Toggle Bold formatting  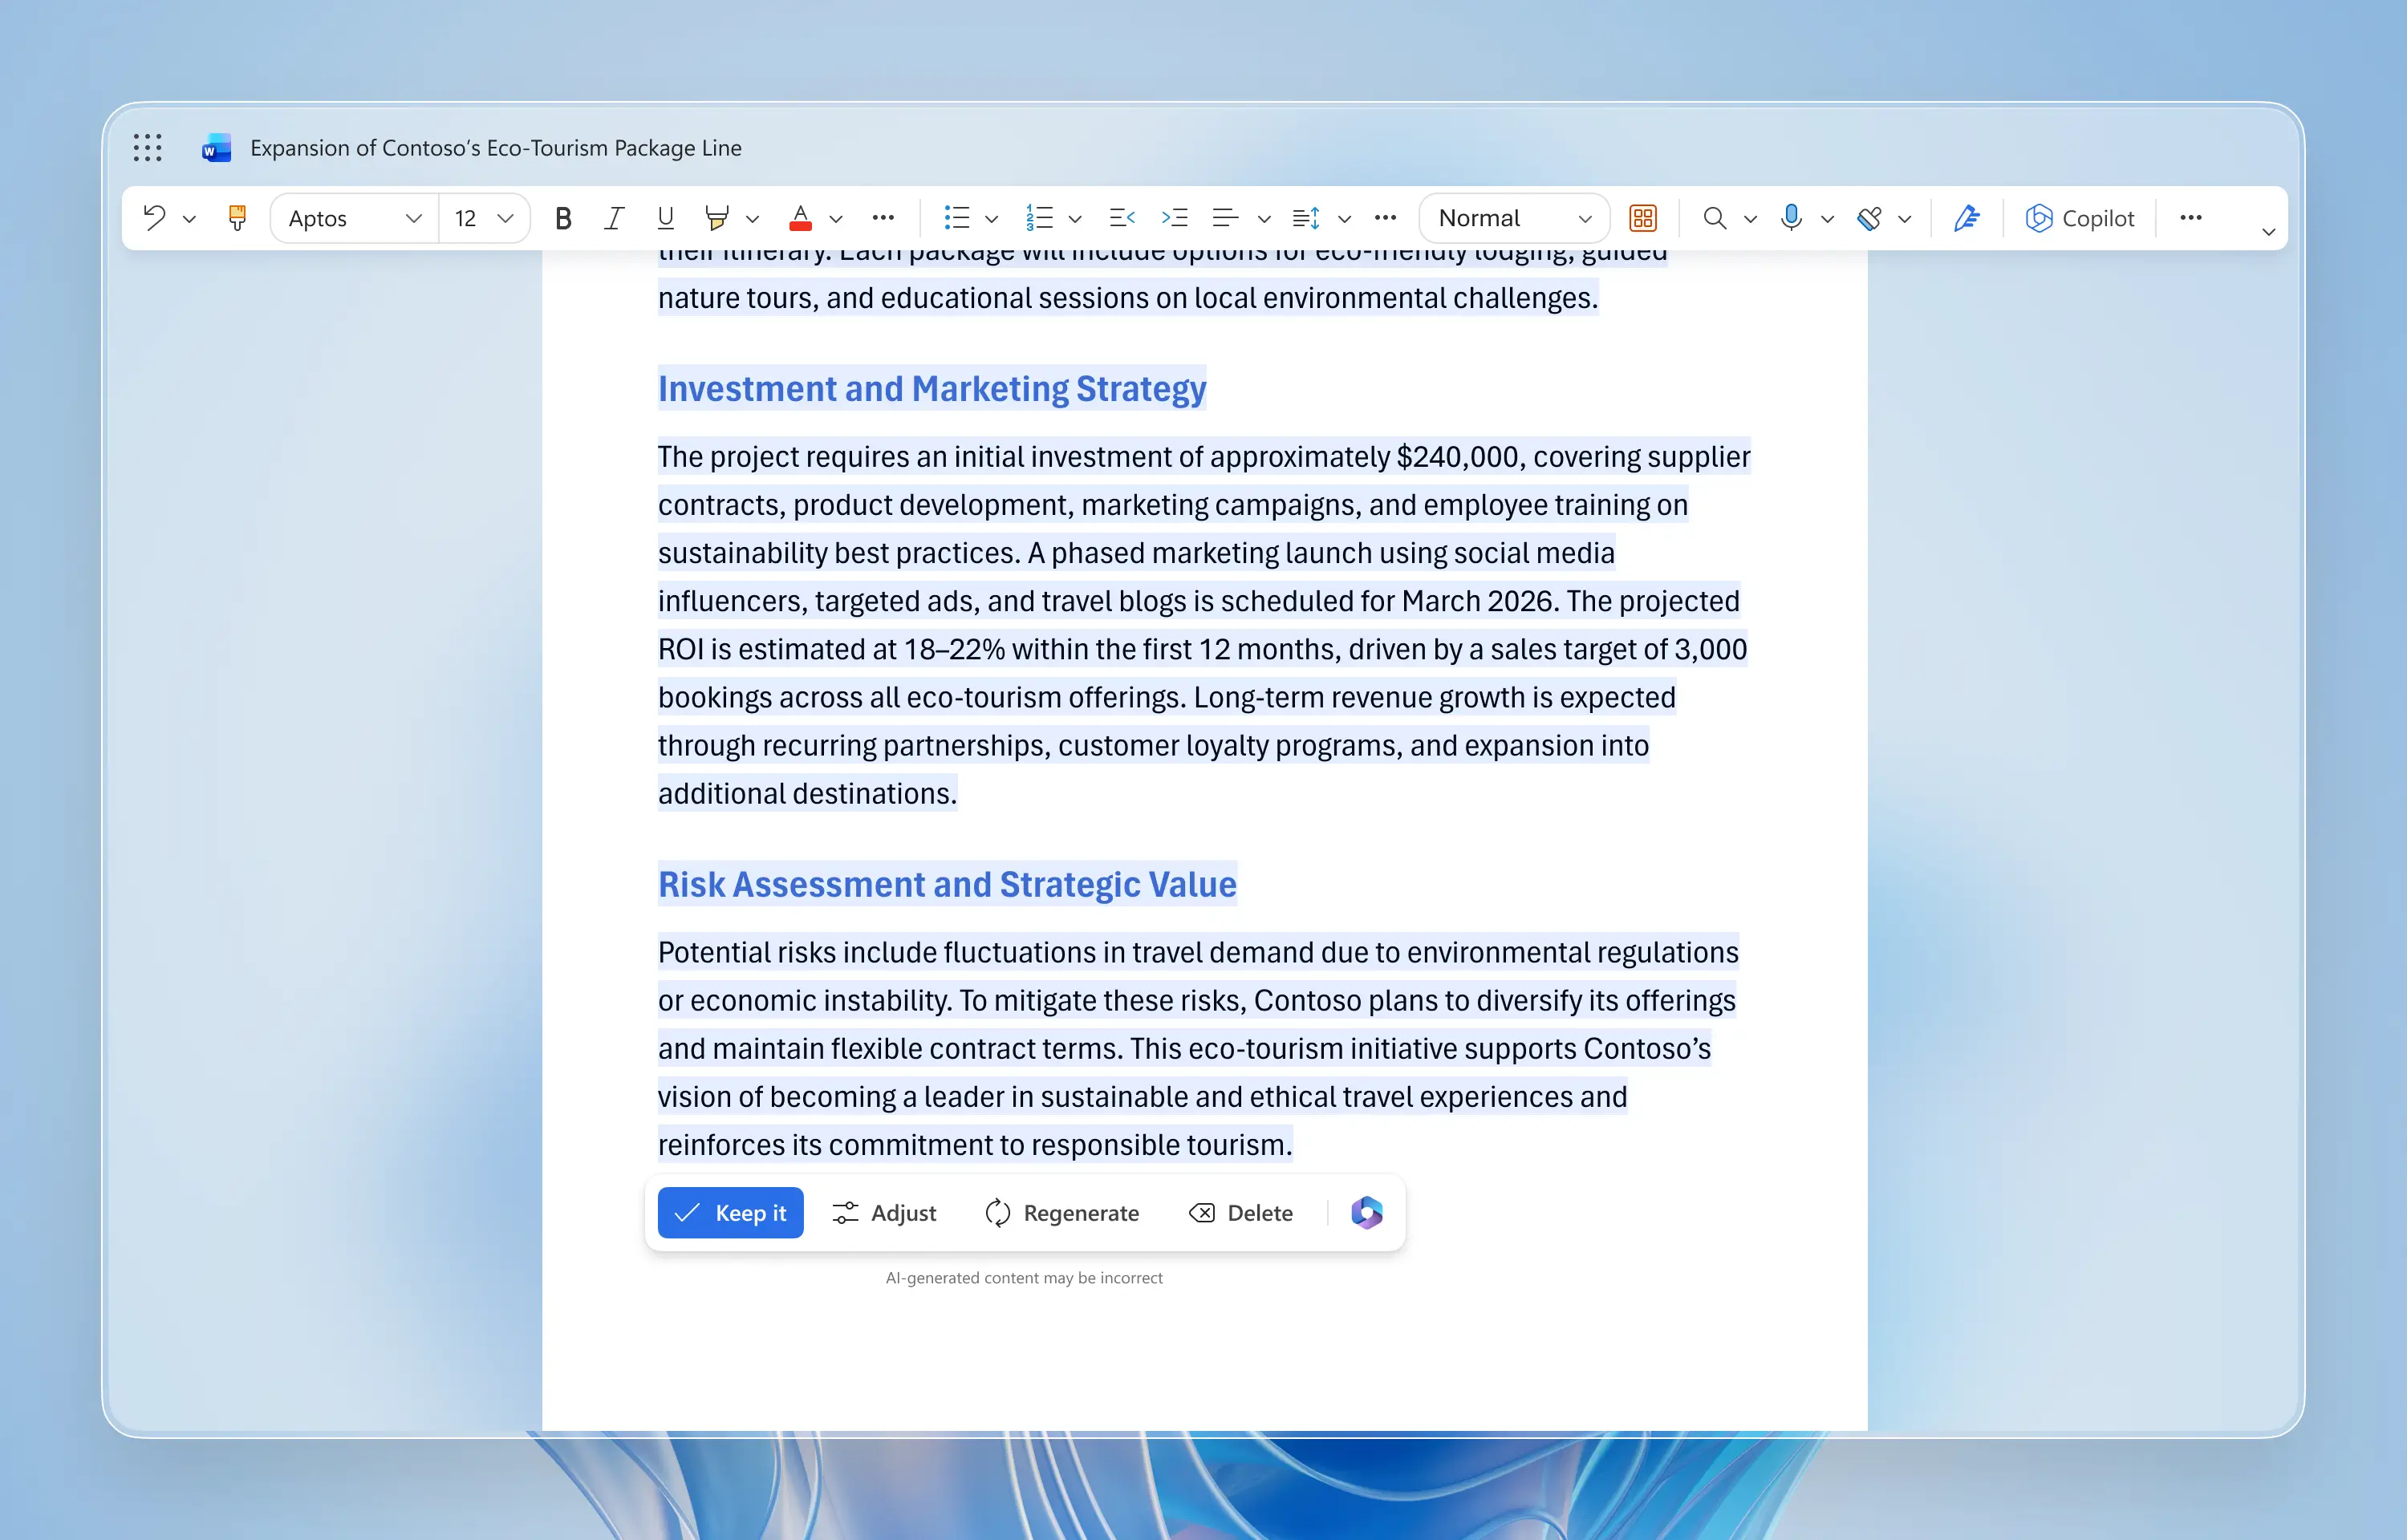click(563, 218)
